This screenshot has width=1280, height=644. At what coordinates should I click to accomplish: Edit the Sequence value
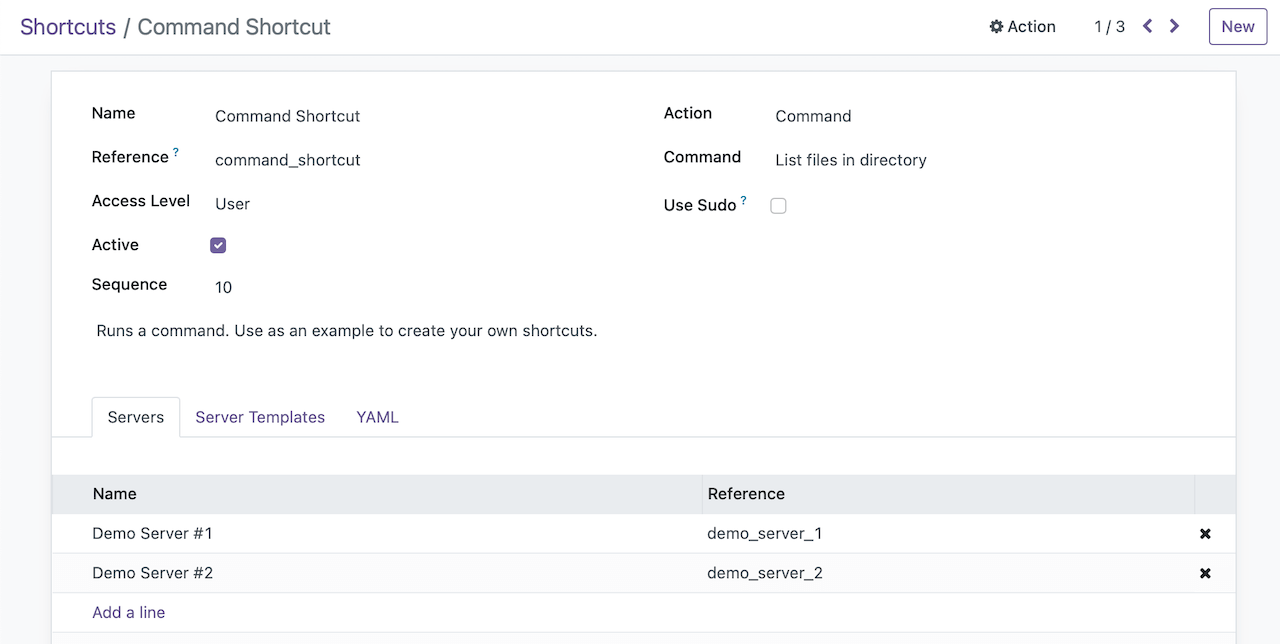click(223, 287)
